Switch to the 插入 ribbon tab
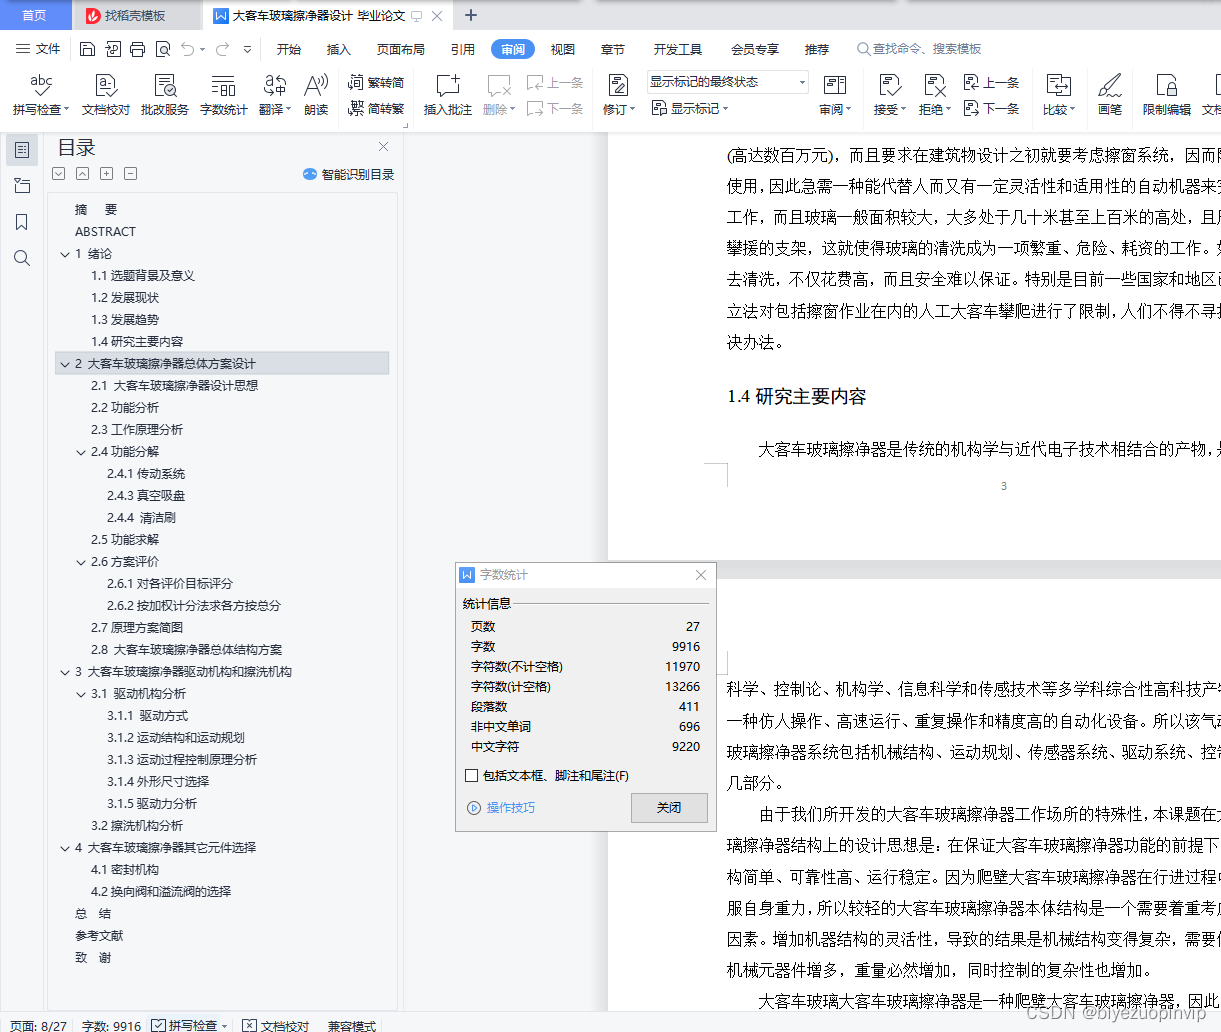 [339, 49]
